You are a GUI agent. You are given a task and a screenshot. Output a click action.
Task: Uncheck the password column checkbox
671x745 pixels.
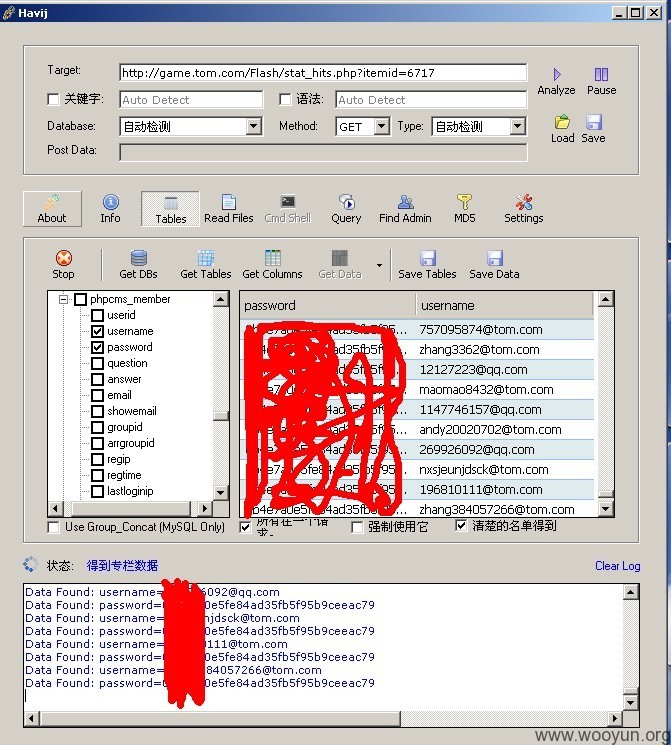point(97,347)
